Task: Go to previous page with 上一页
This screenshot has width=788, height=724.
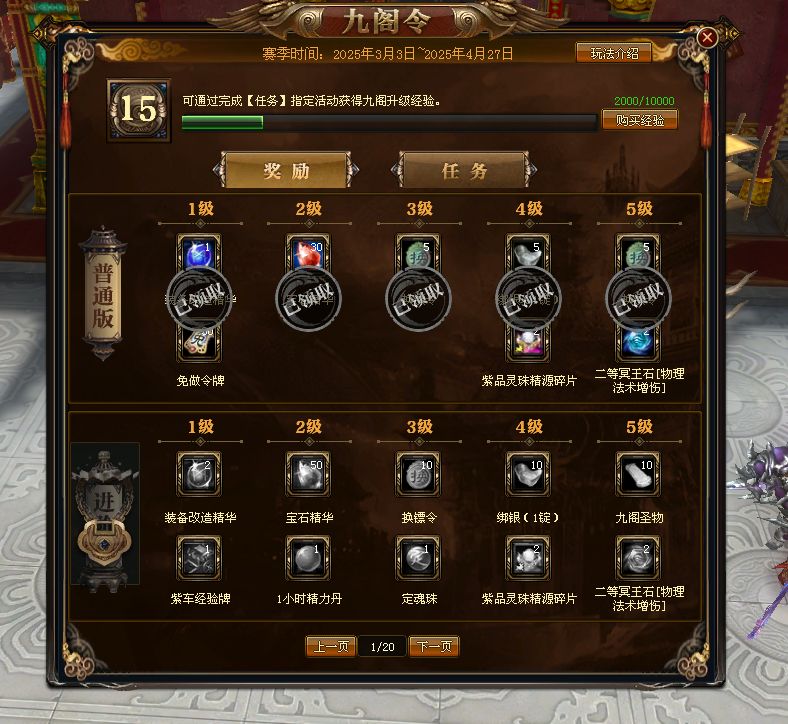Action: [x=331, y=646]
